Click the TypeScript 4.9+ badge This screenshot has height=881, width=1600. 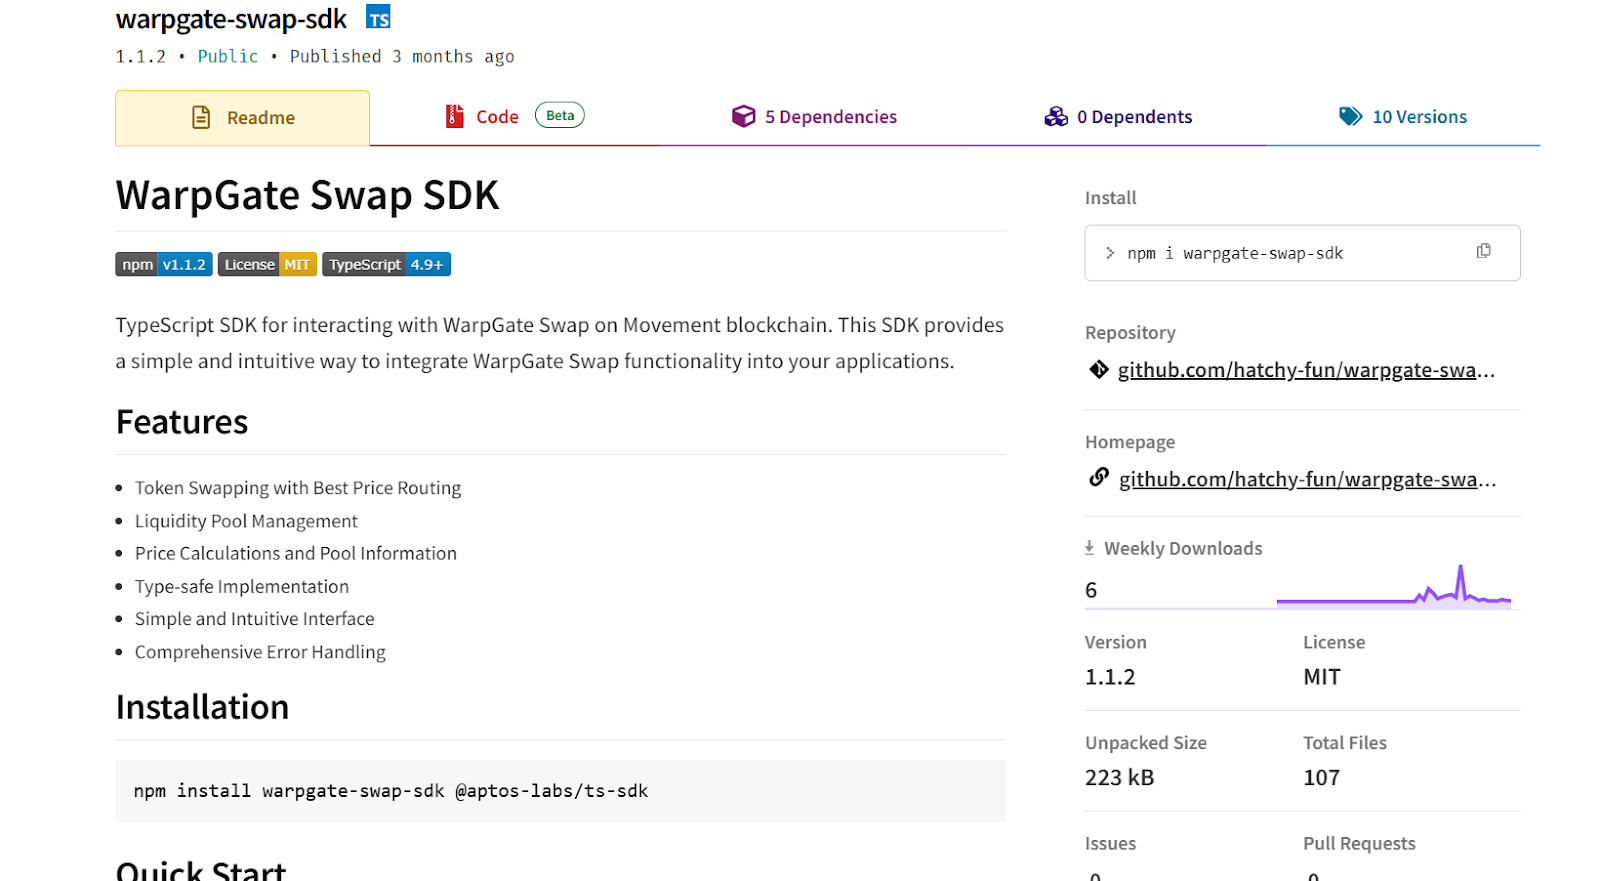coord(386,264)
